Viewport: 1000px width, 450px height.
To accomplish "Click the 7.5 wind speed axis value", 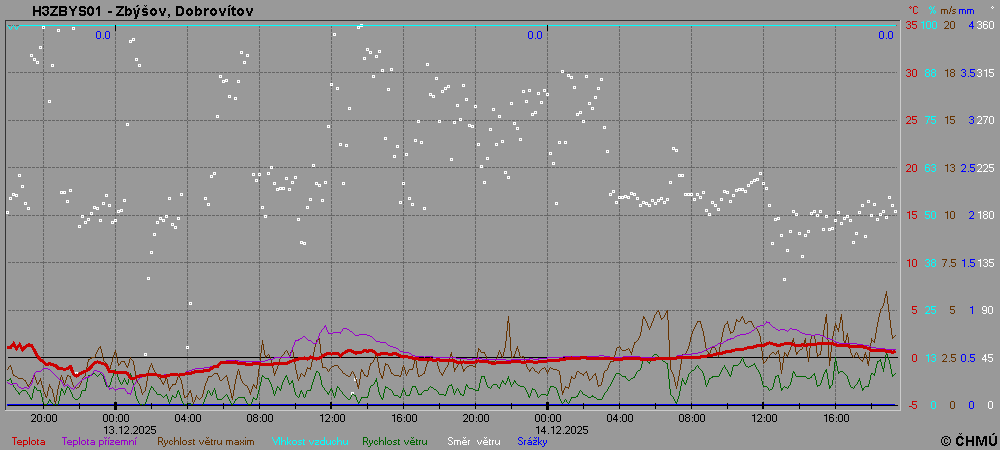I will 949,263.
